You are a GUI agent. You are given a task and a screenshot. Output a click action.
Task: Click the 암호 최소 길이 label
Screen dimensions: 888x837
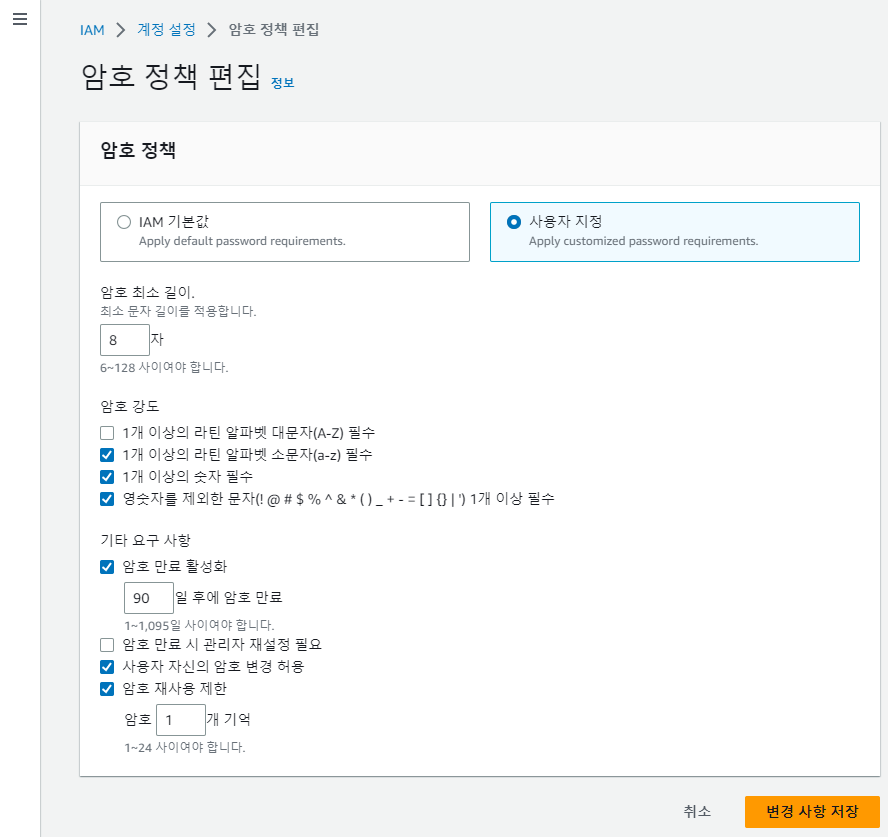point(147,292)
